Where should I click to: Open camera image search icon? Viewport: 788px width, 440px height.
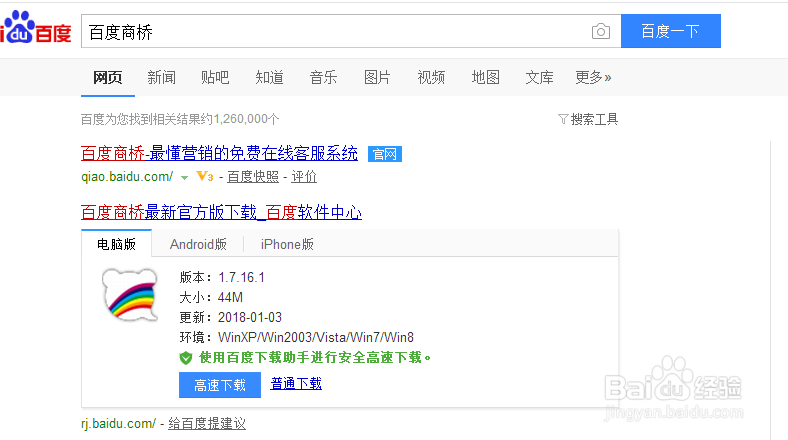601,31
